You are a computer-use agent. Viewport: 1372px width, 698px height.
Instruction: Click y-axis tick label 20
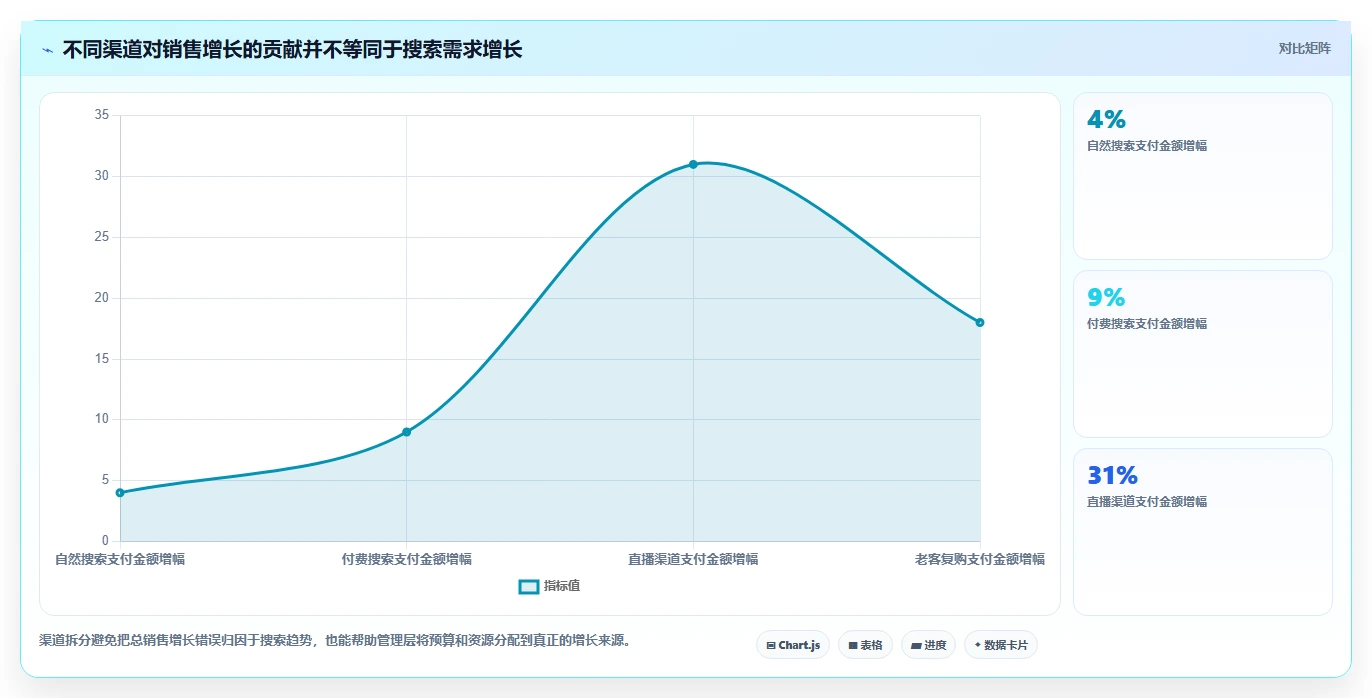pos(101,298)
